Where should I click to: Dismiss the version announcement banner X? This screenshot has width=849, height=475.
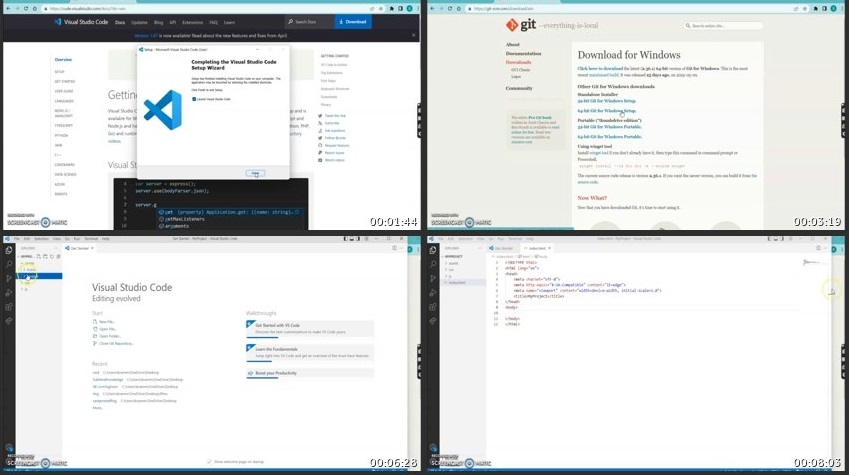tap(414, 35)
